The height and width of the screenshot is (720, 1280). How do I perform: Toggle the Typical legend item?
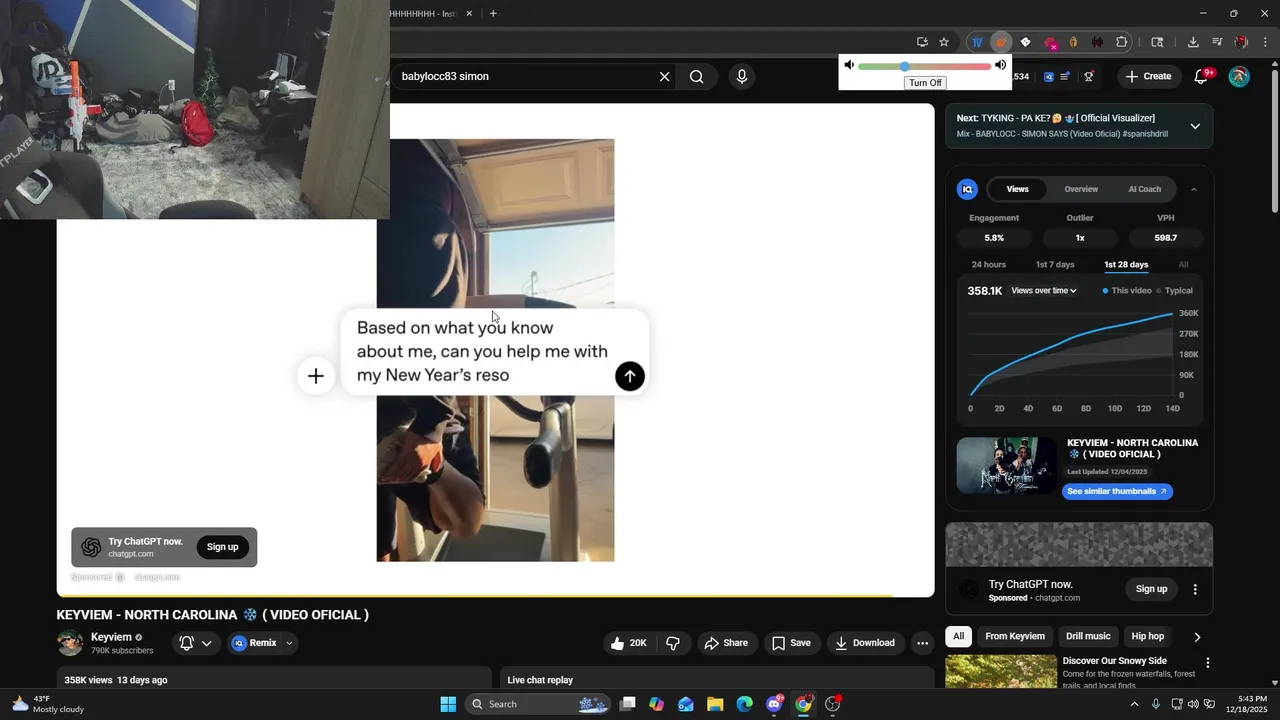1175,291
